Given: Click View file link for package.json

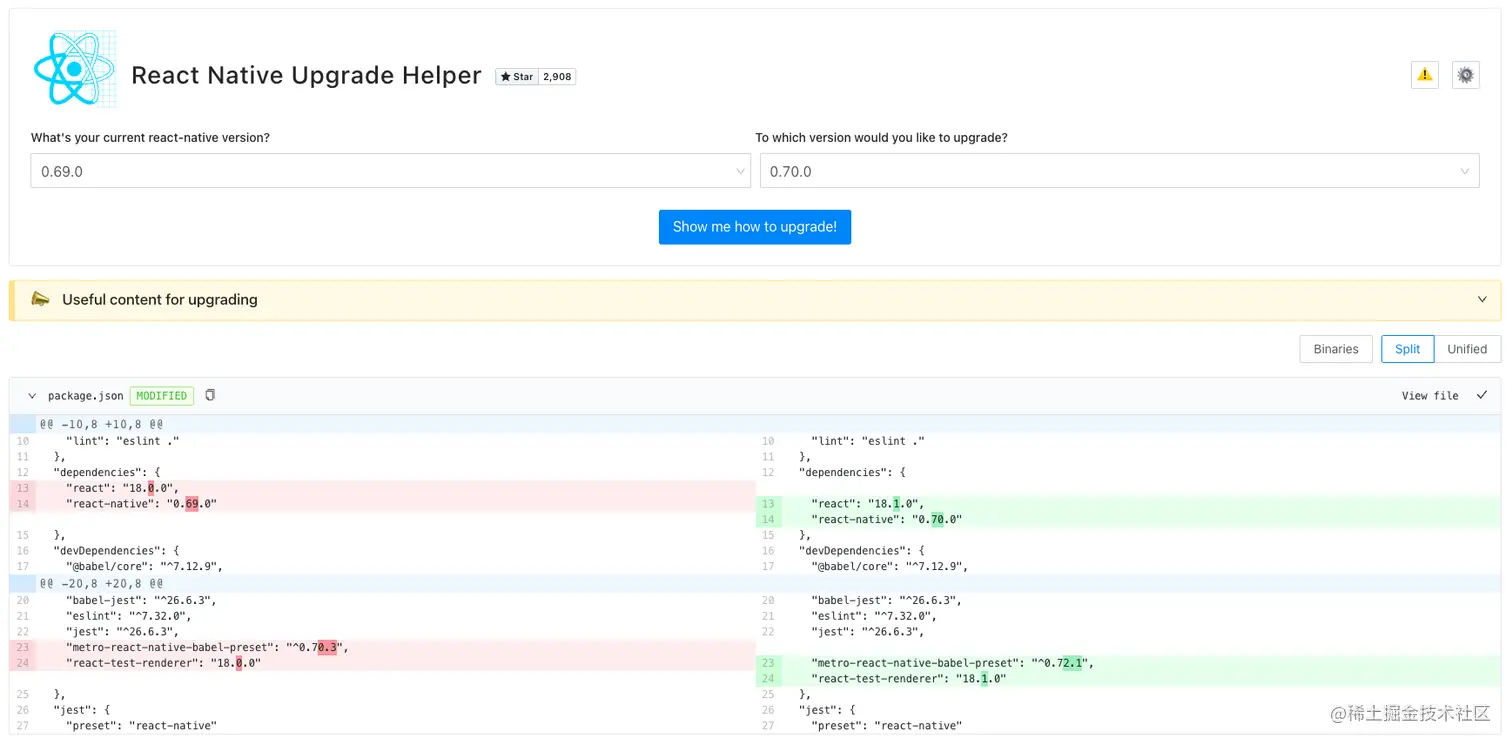Looking at the screenshot, I should 1430,396.
